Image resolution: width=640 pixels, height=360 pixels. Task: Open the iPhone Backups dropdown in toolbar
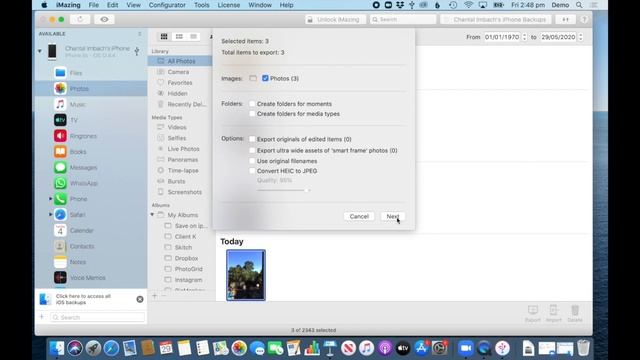click(496, 19)
